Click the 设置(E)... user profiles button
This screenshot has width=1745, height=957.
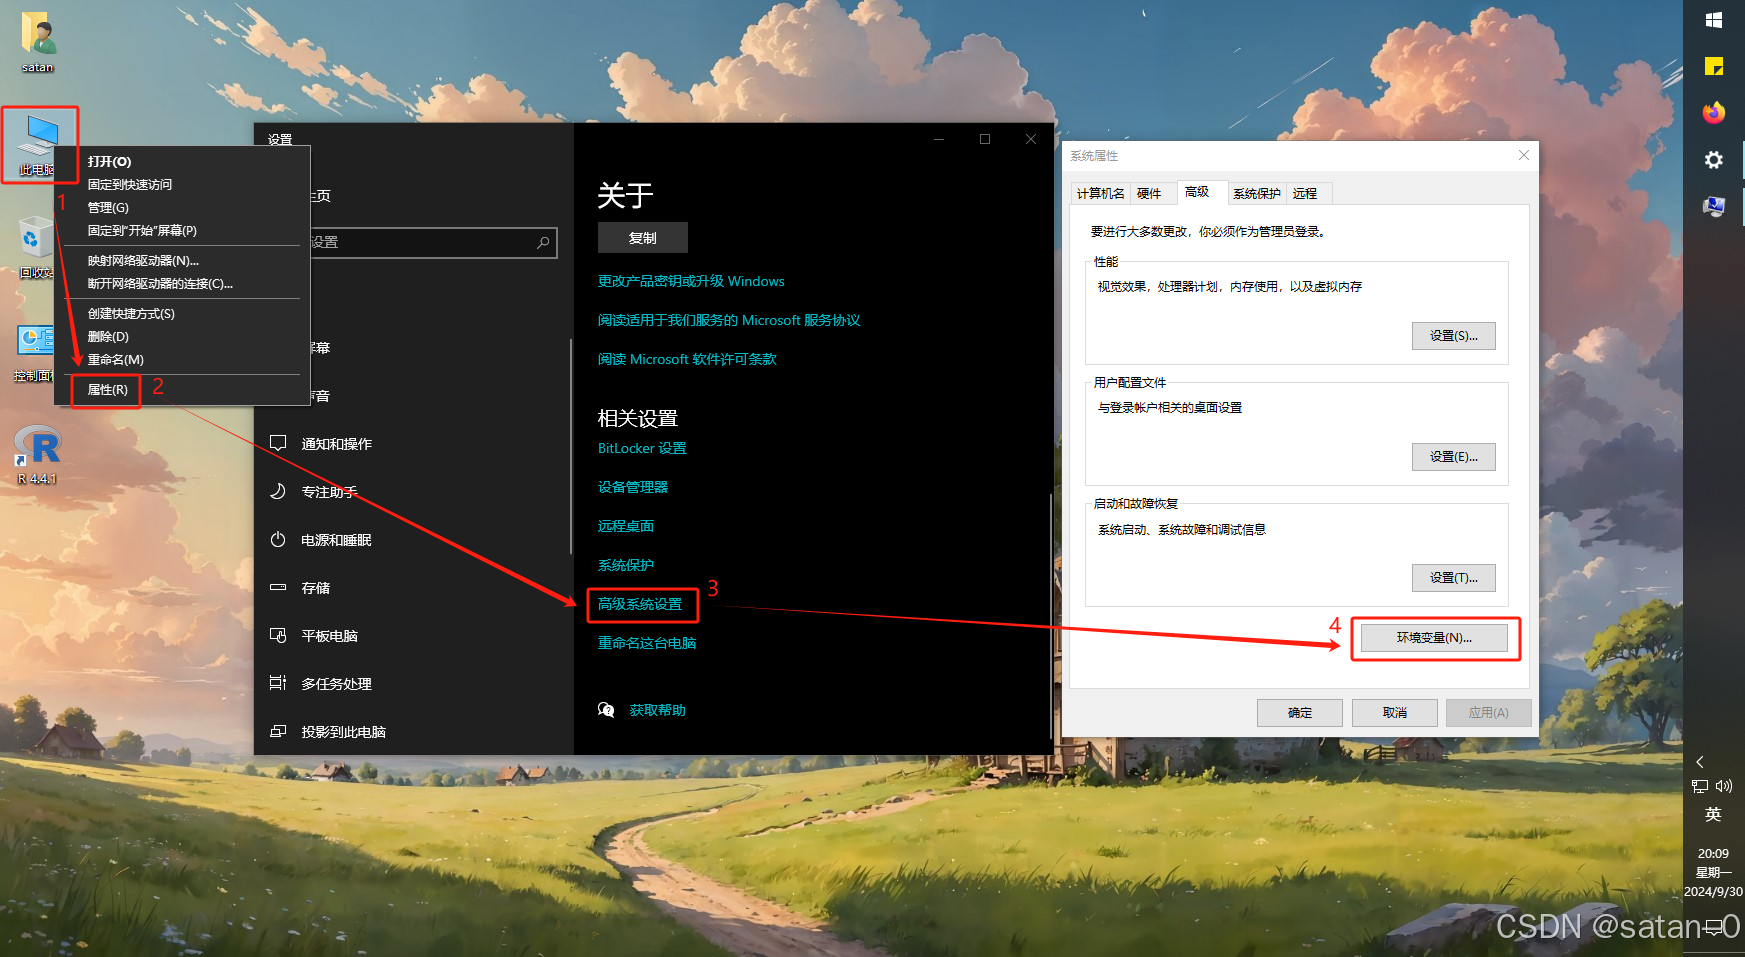[x=1454, y=457]
